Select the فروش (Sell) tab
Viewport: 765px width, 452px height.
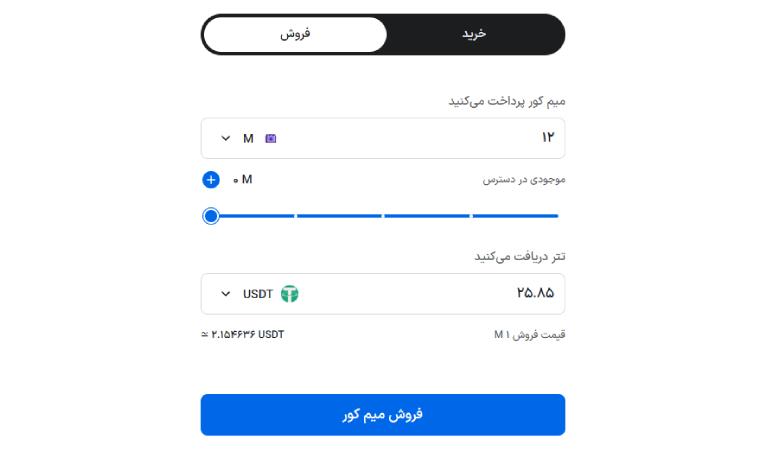click(x=294, y=34)
